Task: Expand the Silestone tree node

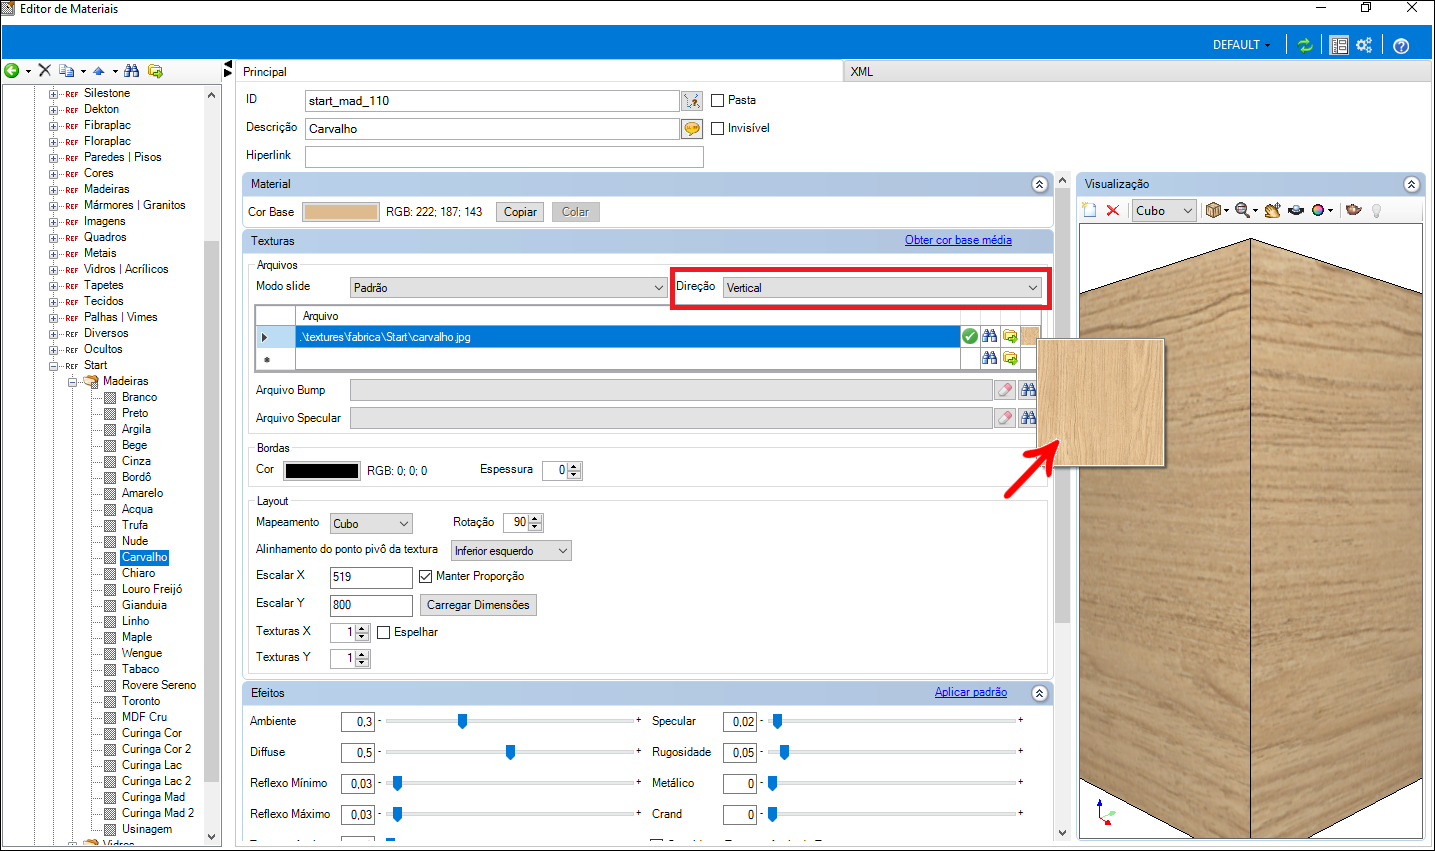Action: pyautogui.click(x=54, y=94)
